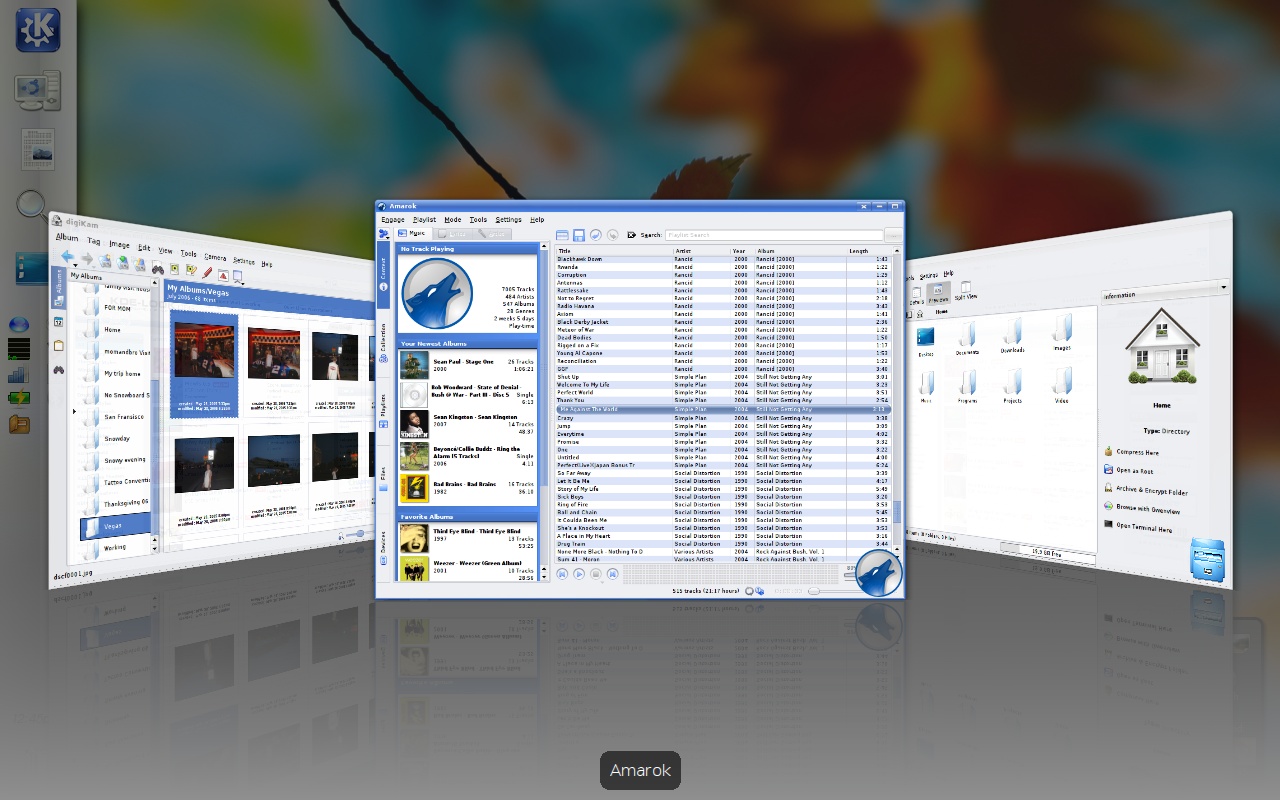Click the red pencil edit icon in digiKam
The image size is (1280, 800).
[207, 272]
